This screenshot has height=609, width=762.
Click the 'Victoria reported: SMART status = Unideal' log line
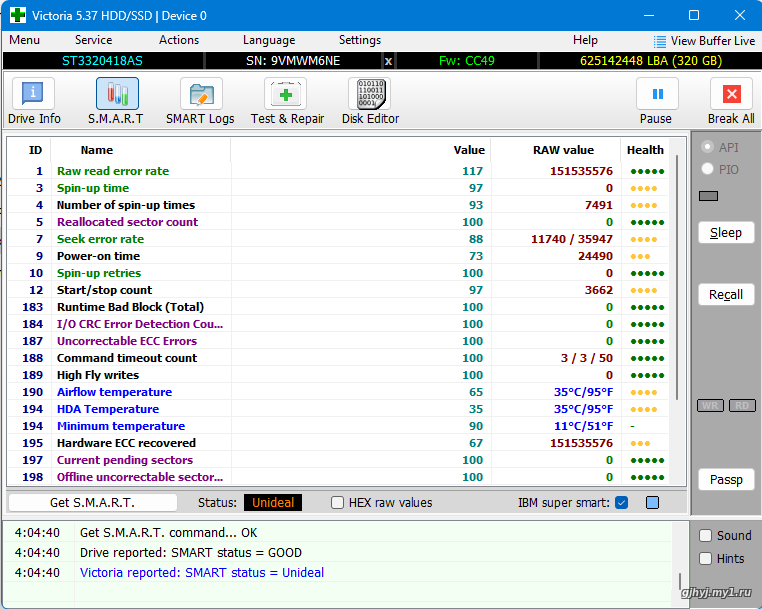coord(202,573)
